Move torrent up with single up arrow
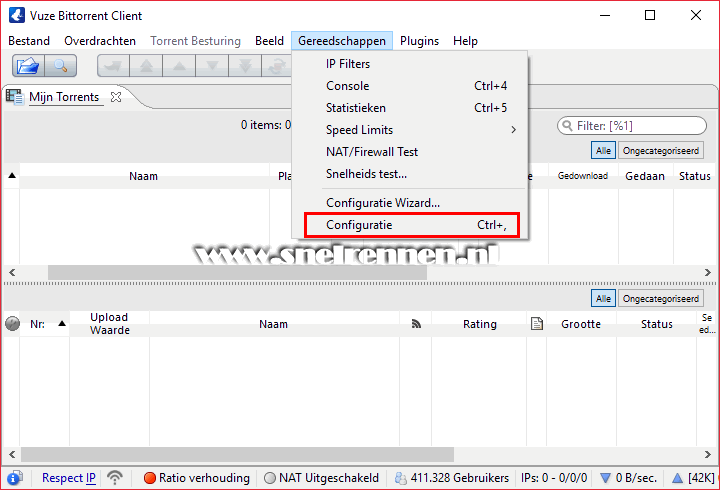The height and width of the screenshot is (490, 720). pos(179,66)
